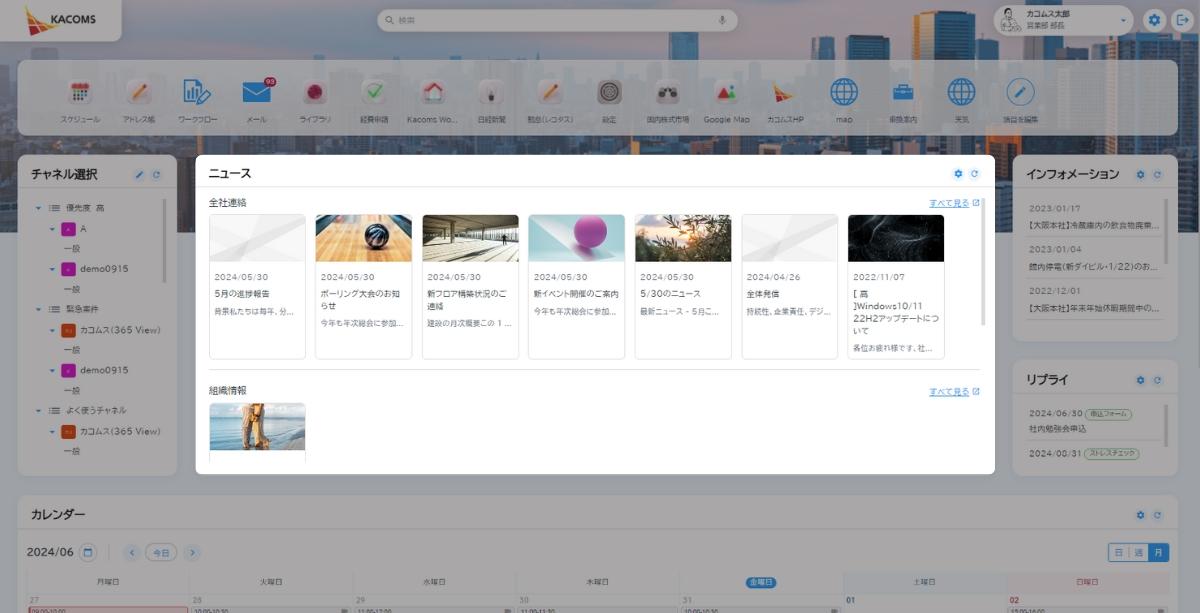Viewport: 1200px width, 613px height.
Task: Open the メール icon with 93 badge
Action: 257,93
